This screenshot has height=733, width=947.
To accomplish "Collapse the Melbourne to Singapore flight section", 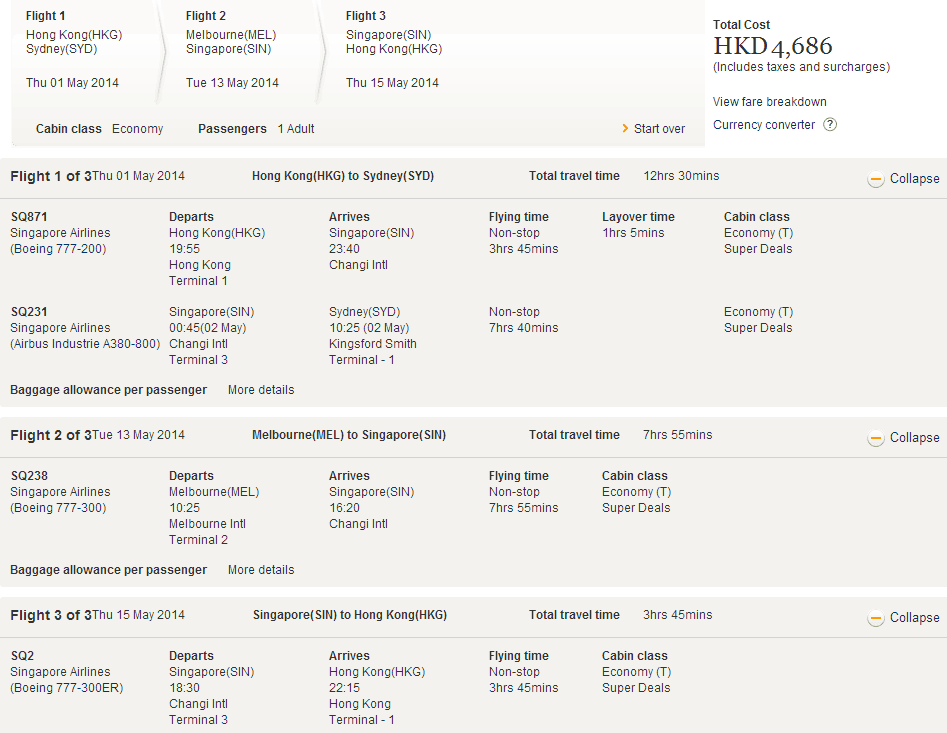I will pyautogui.click(x=914, y=438).
